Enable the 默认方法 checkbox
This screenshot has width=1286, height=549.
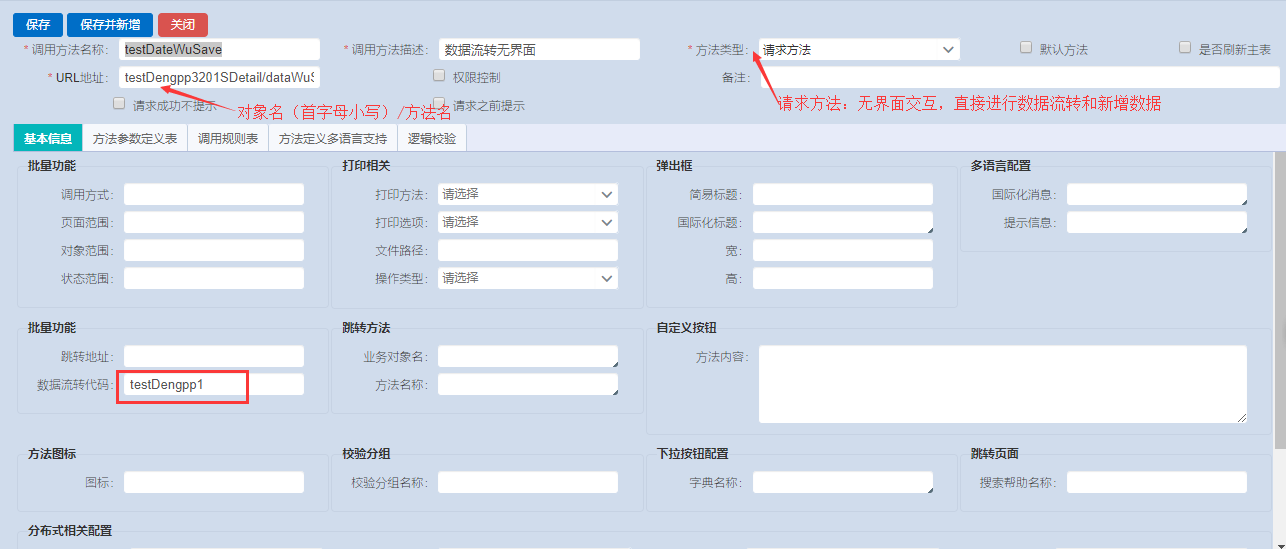1026,48
